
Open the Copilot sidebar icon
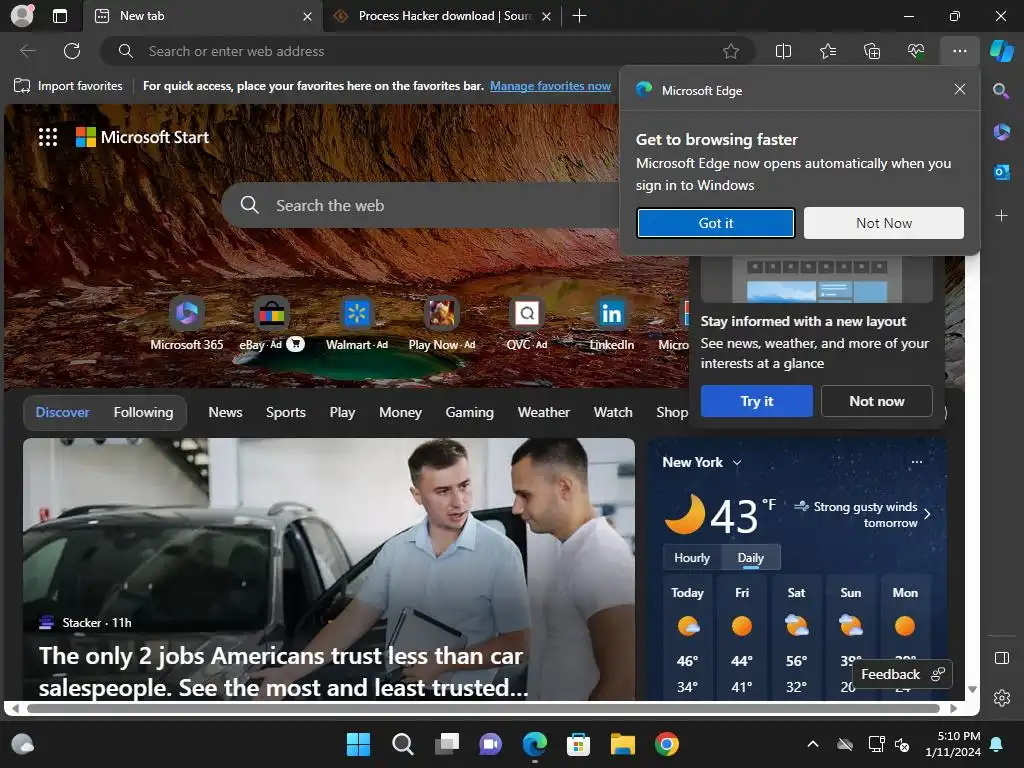click(x=1002, y=51)
